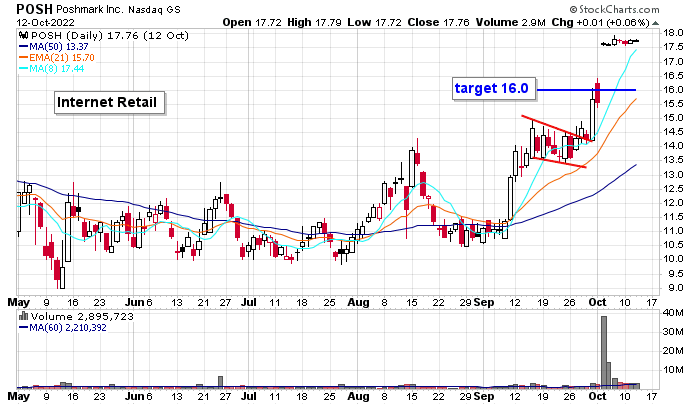Click the bar-chart icon next to Volume 2,895,723
Image resolution: width=700 pixels, height=405 pixels.
click(x=23, y=317)
